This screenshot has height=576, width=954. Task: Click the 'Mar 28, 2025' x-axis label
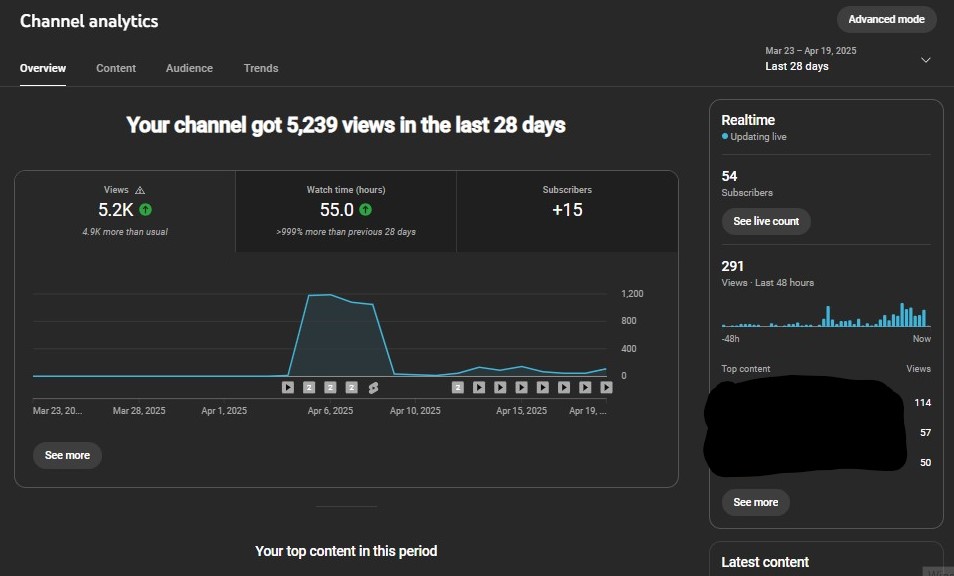(139, 411)
